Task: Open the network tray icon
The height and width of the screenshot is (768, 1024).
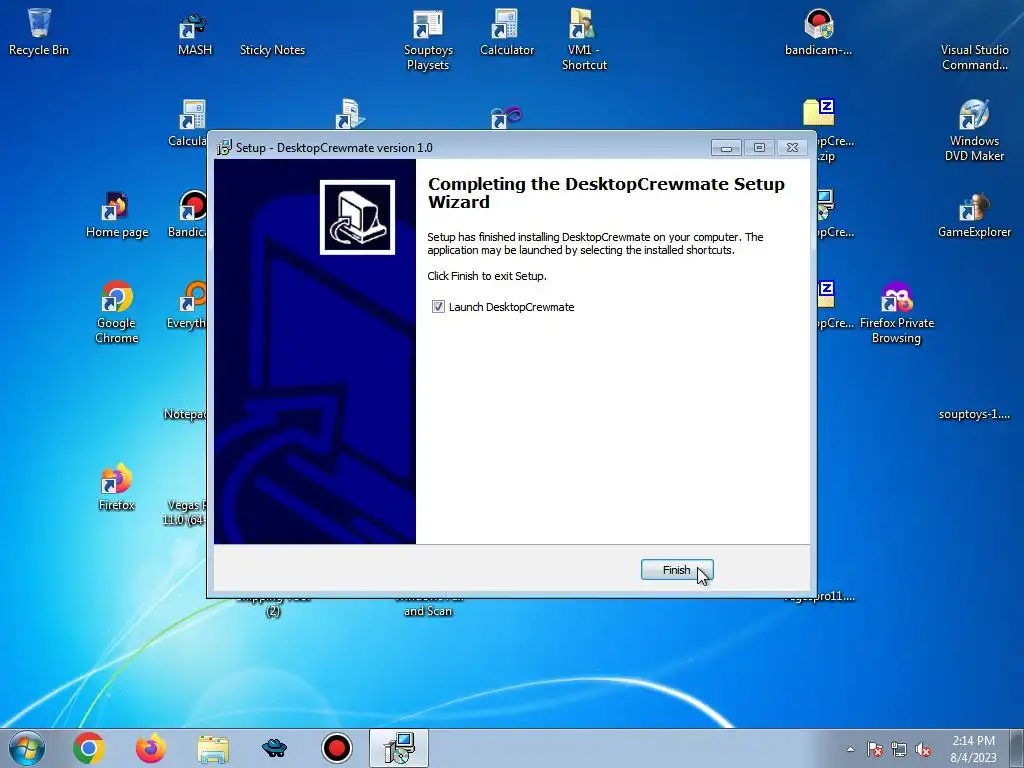Action: [x=899, y=749]
